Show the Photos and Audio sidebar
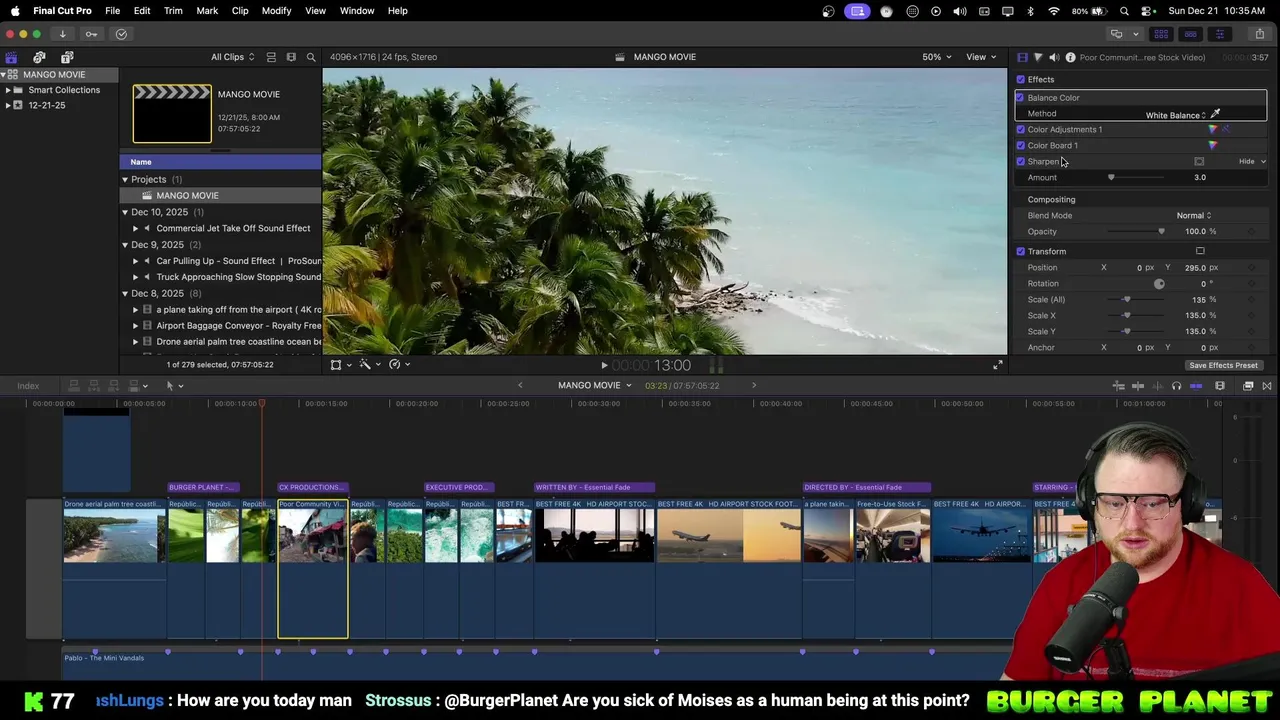 click(39, 57)
